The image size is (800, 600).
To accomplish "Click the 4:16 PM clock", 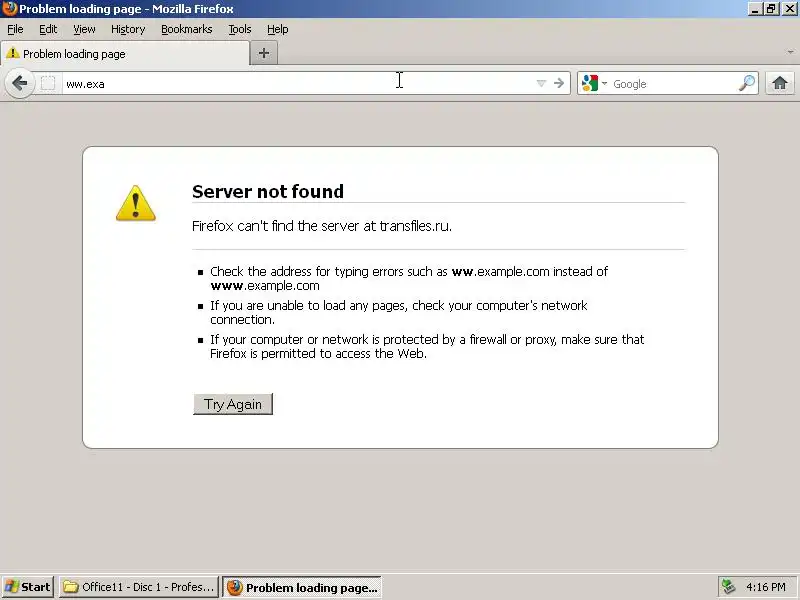I will (x=765, y=587).
